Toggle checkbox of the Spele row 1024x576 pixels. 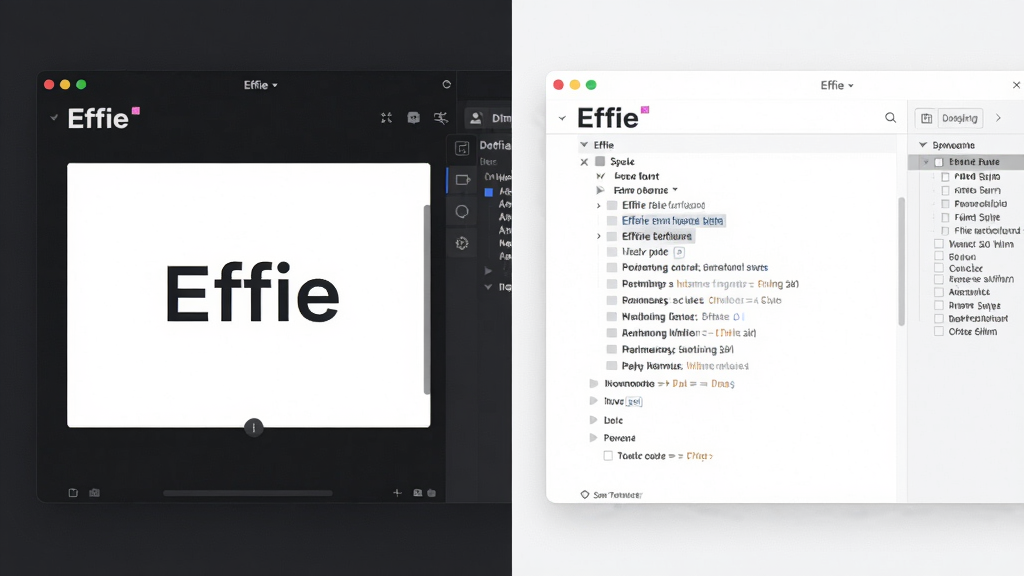point(600,161)
